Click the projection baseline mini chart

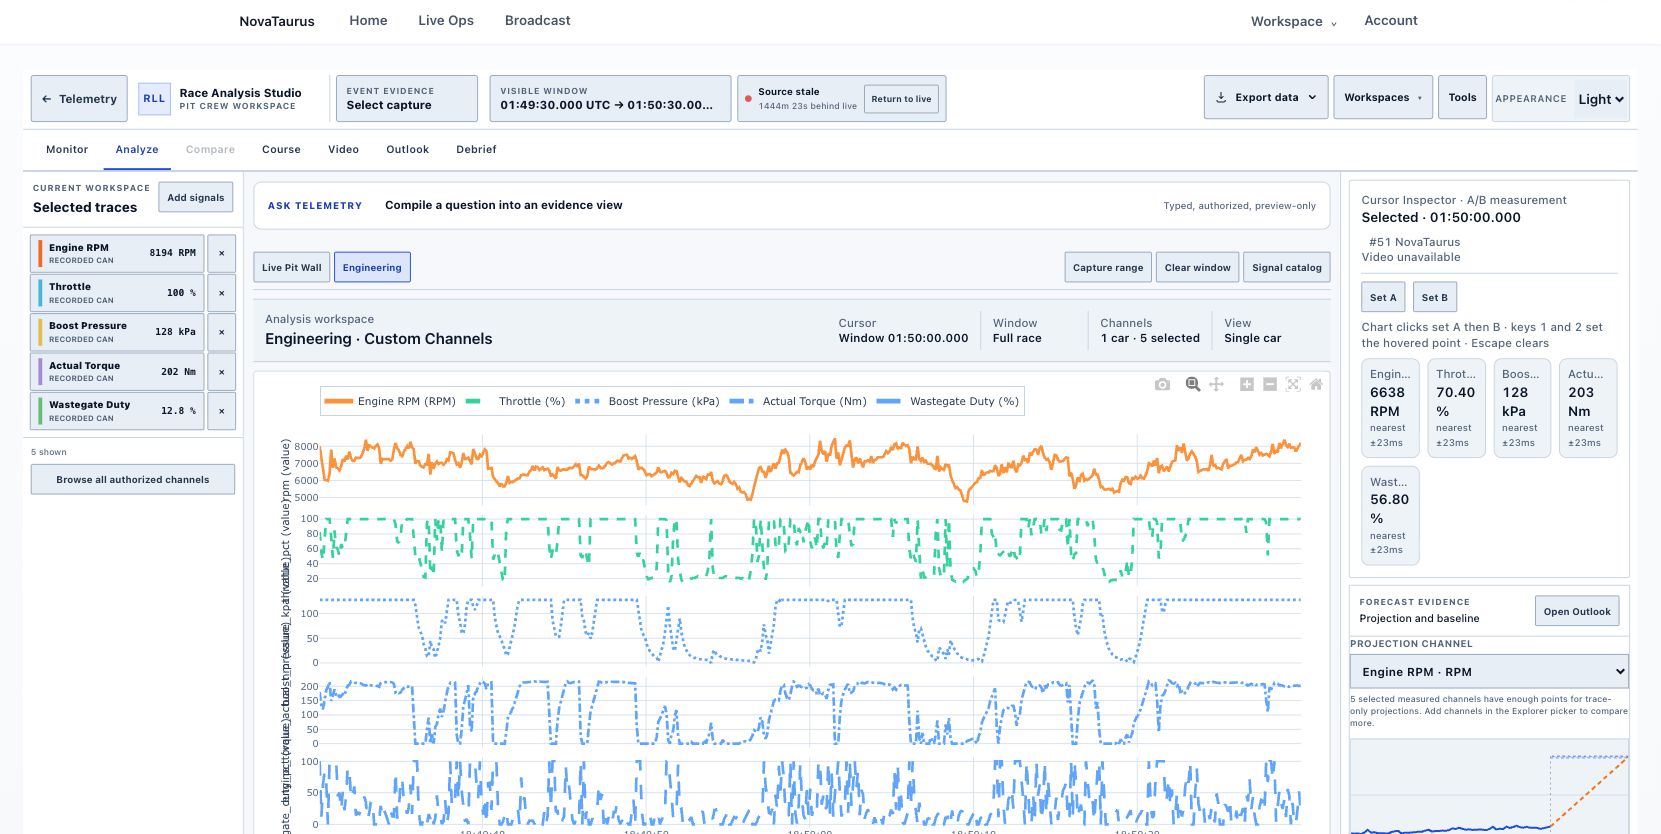[x=1489, y=786]
